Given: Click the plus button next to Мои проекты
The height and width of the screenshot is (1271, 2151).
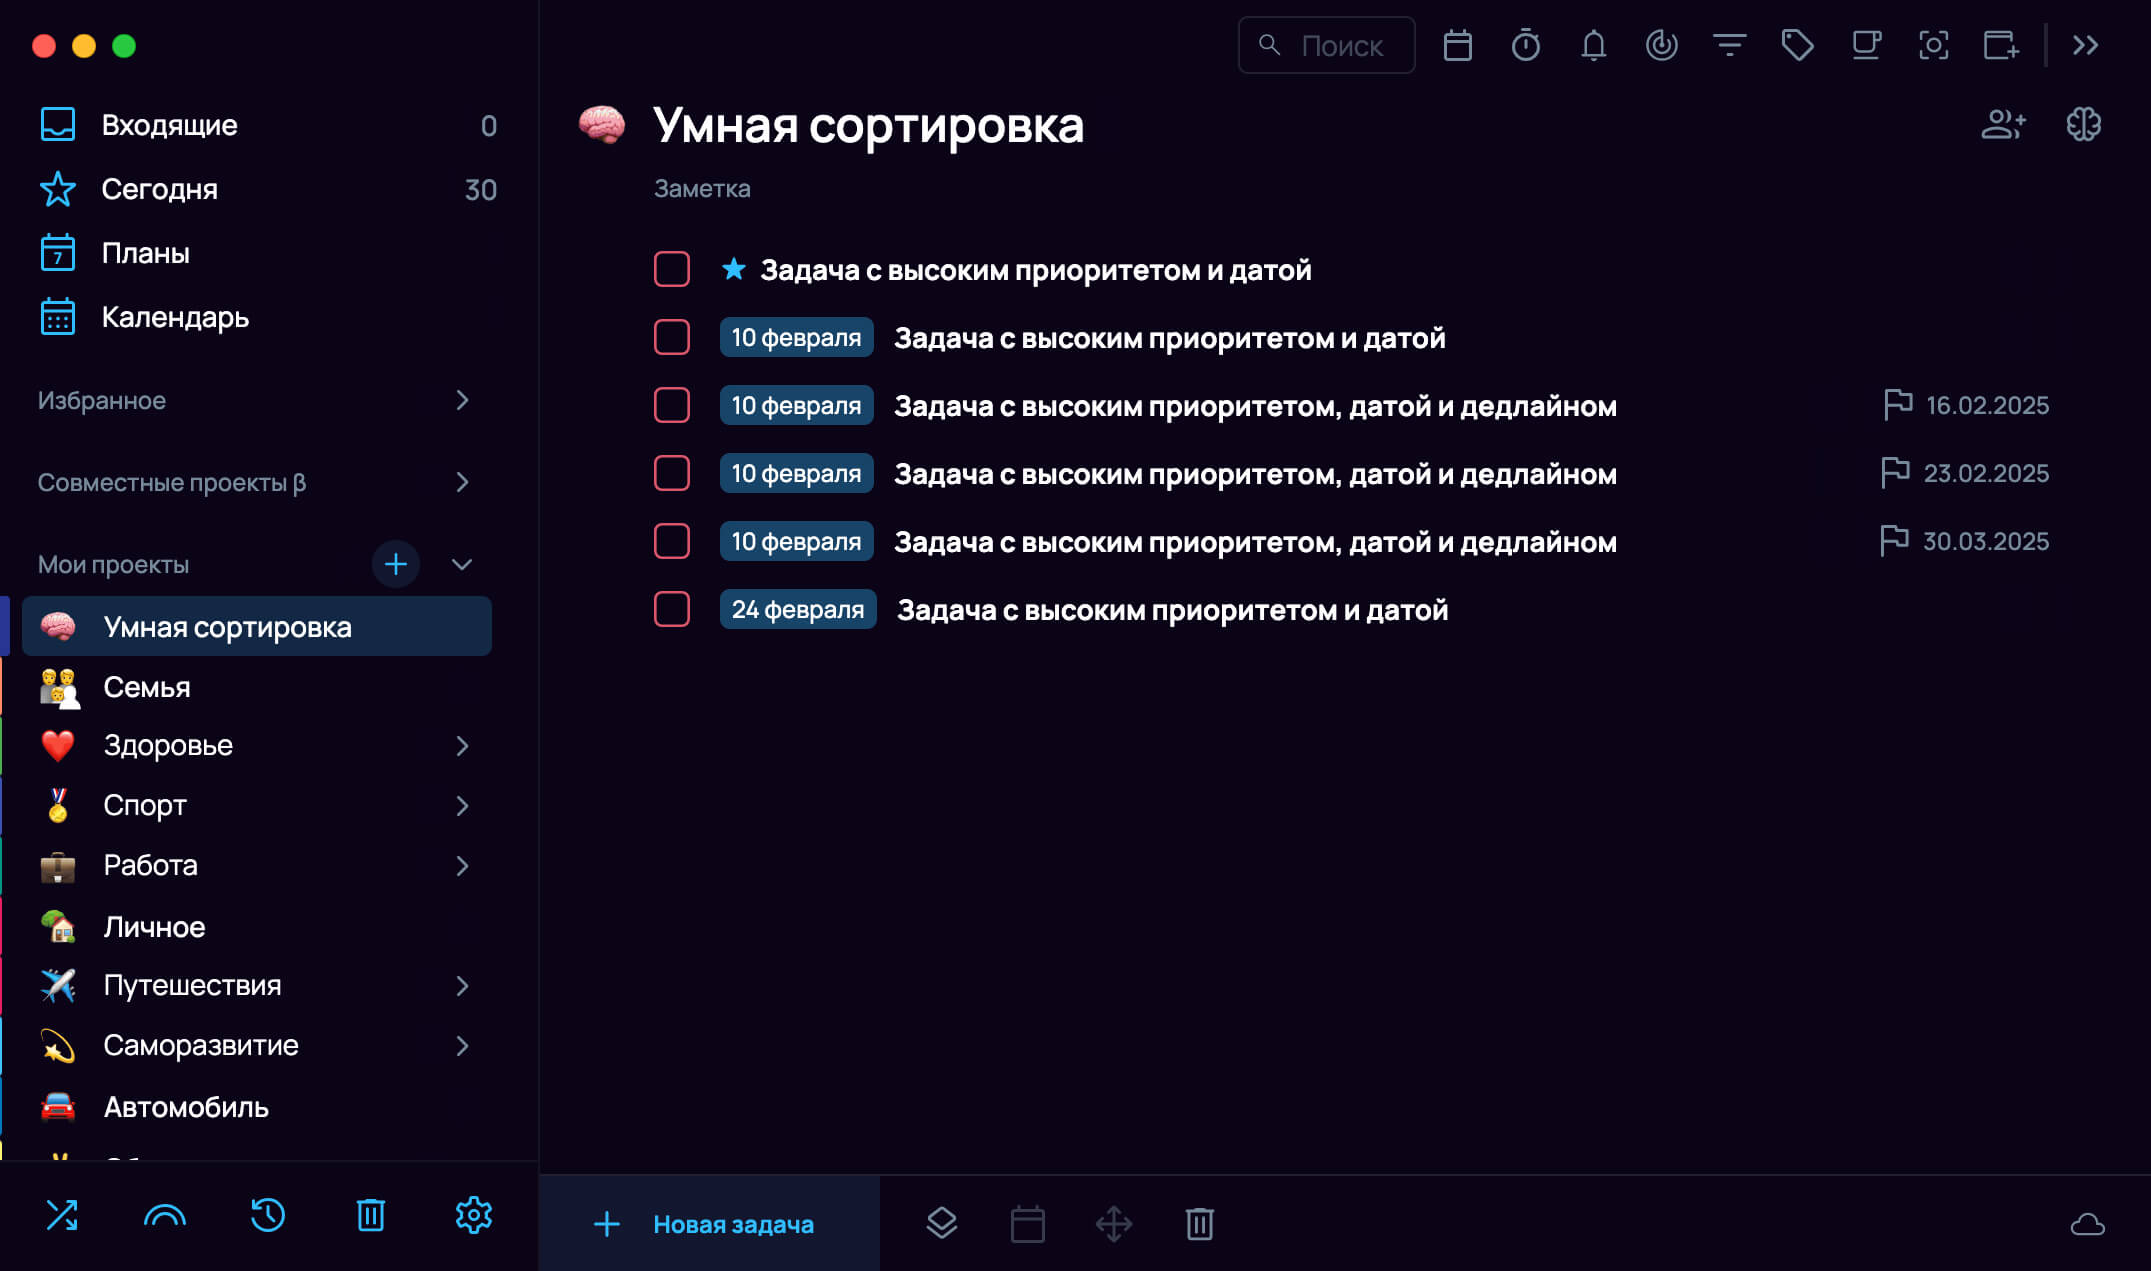Looking at the screenshot, I should [x=396, y=564].
